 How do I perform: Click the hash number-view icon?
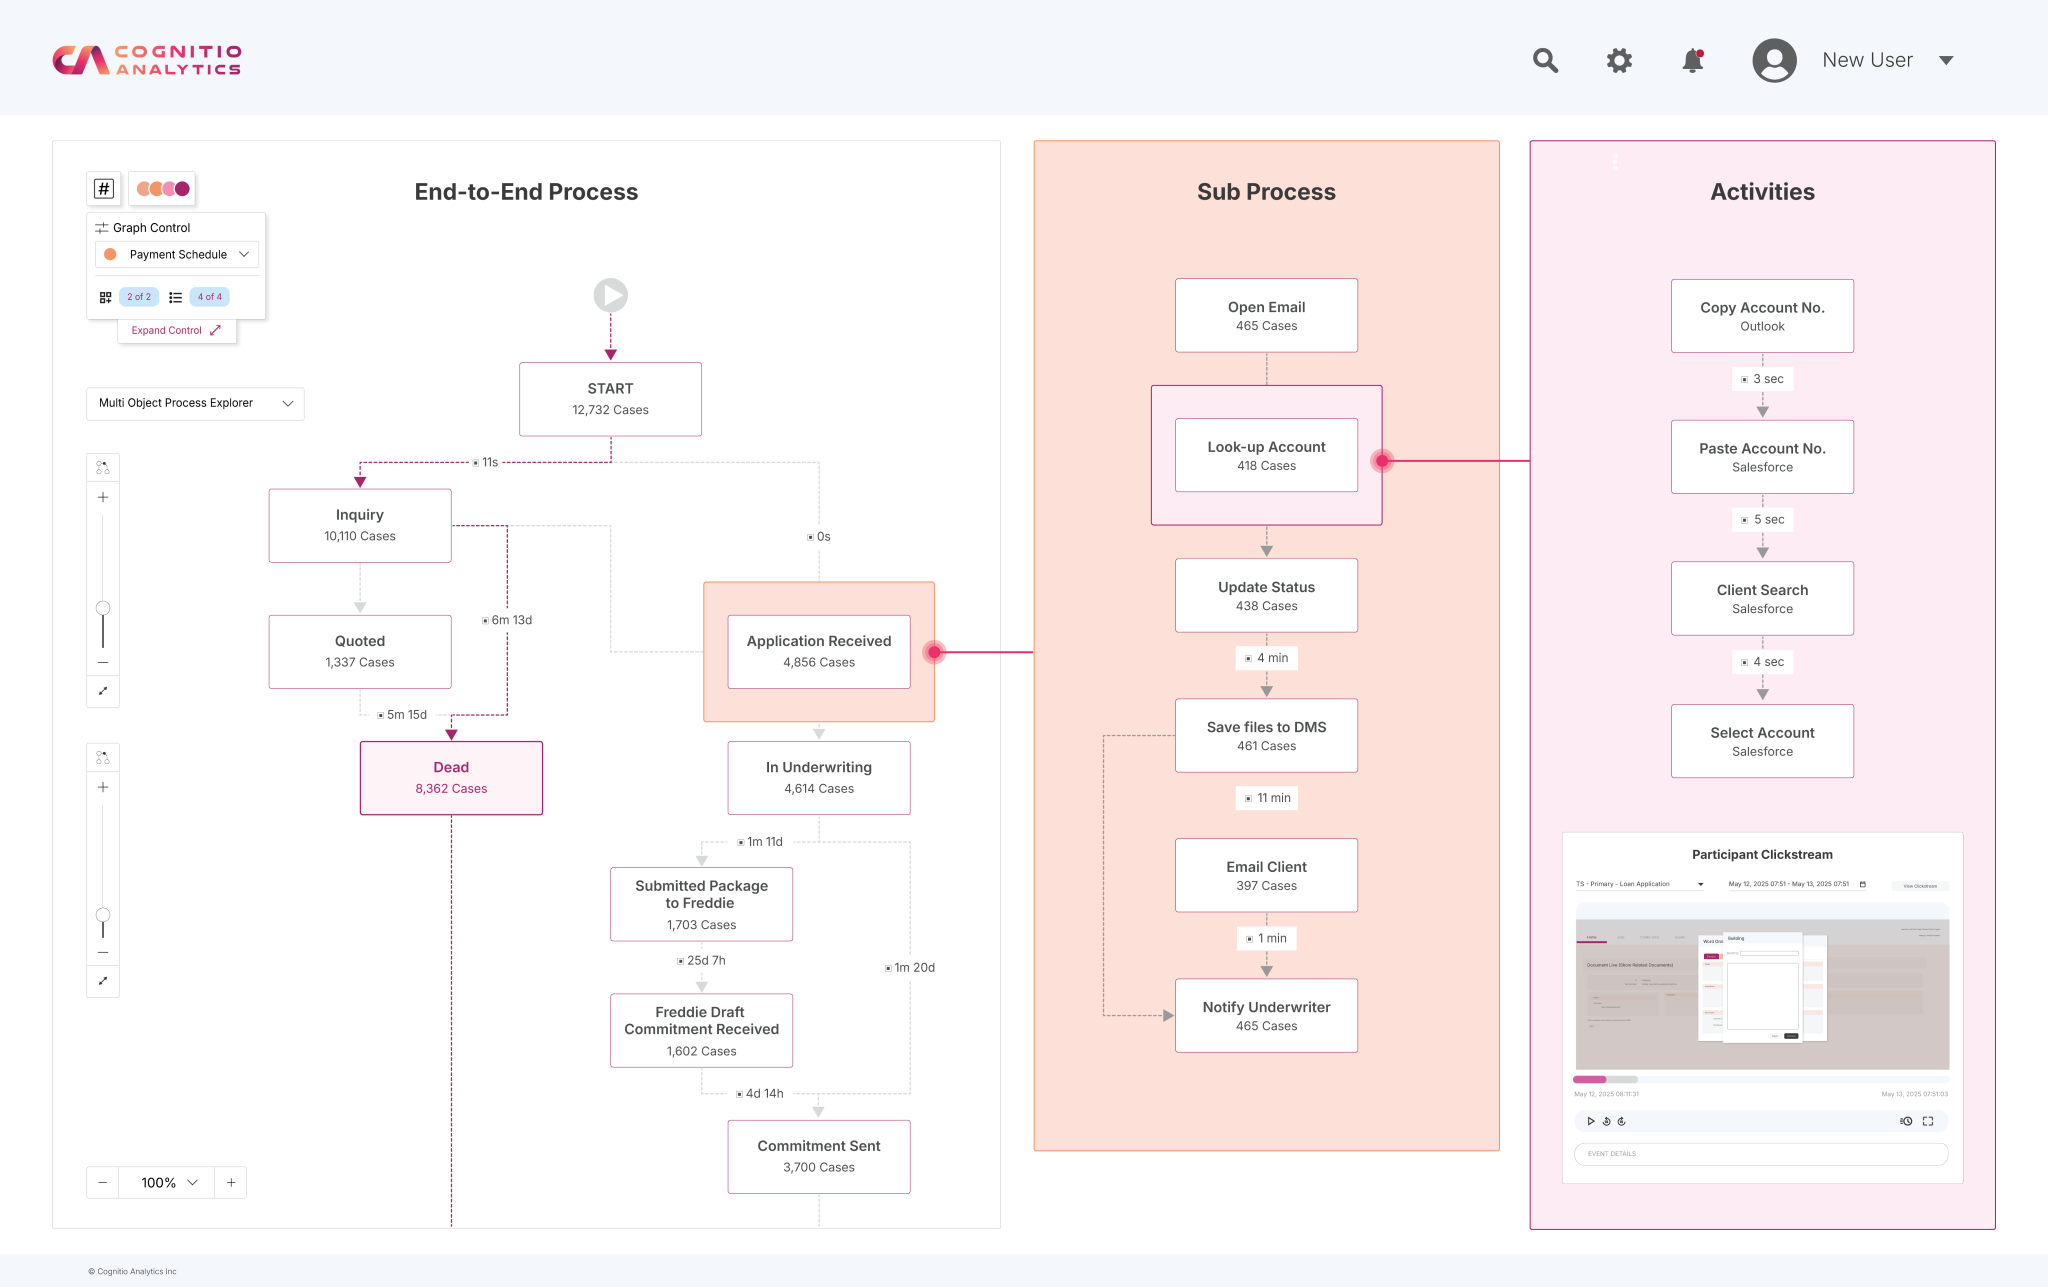104,188
